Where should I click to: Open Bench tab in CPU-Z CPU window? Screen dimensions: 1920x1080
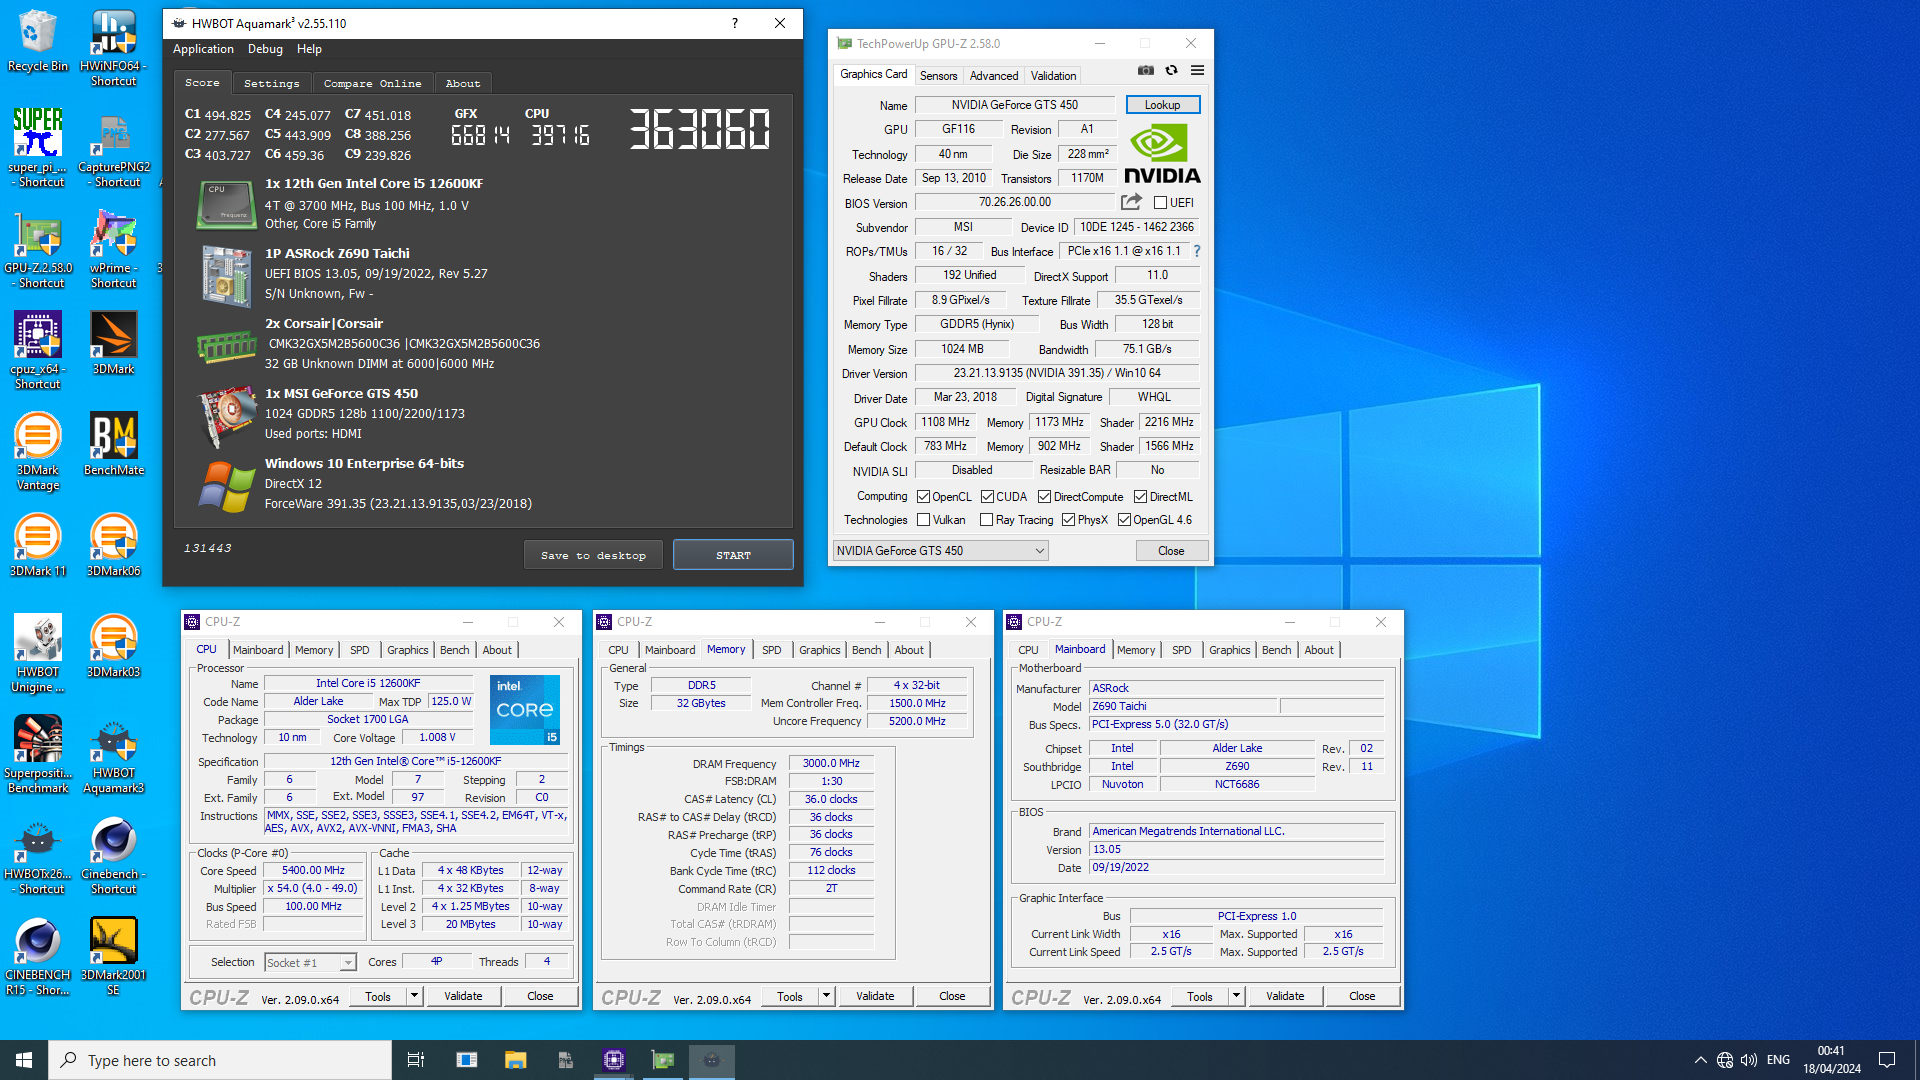[x=454, y=650]
